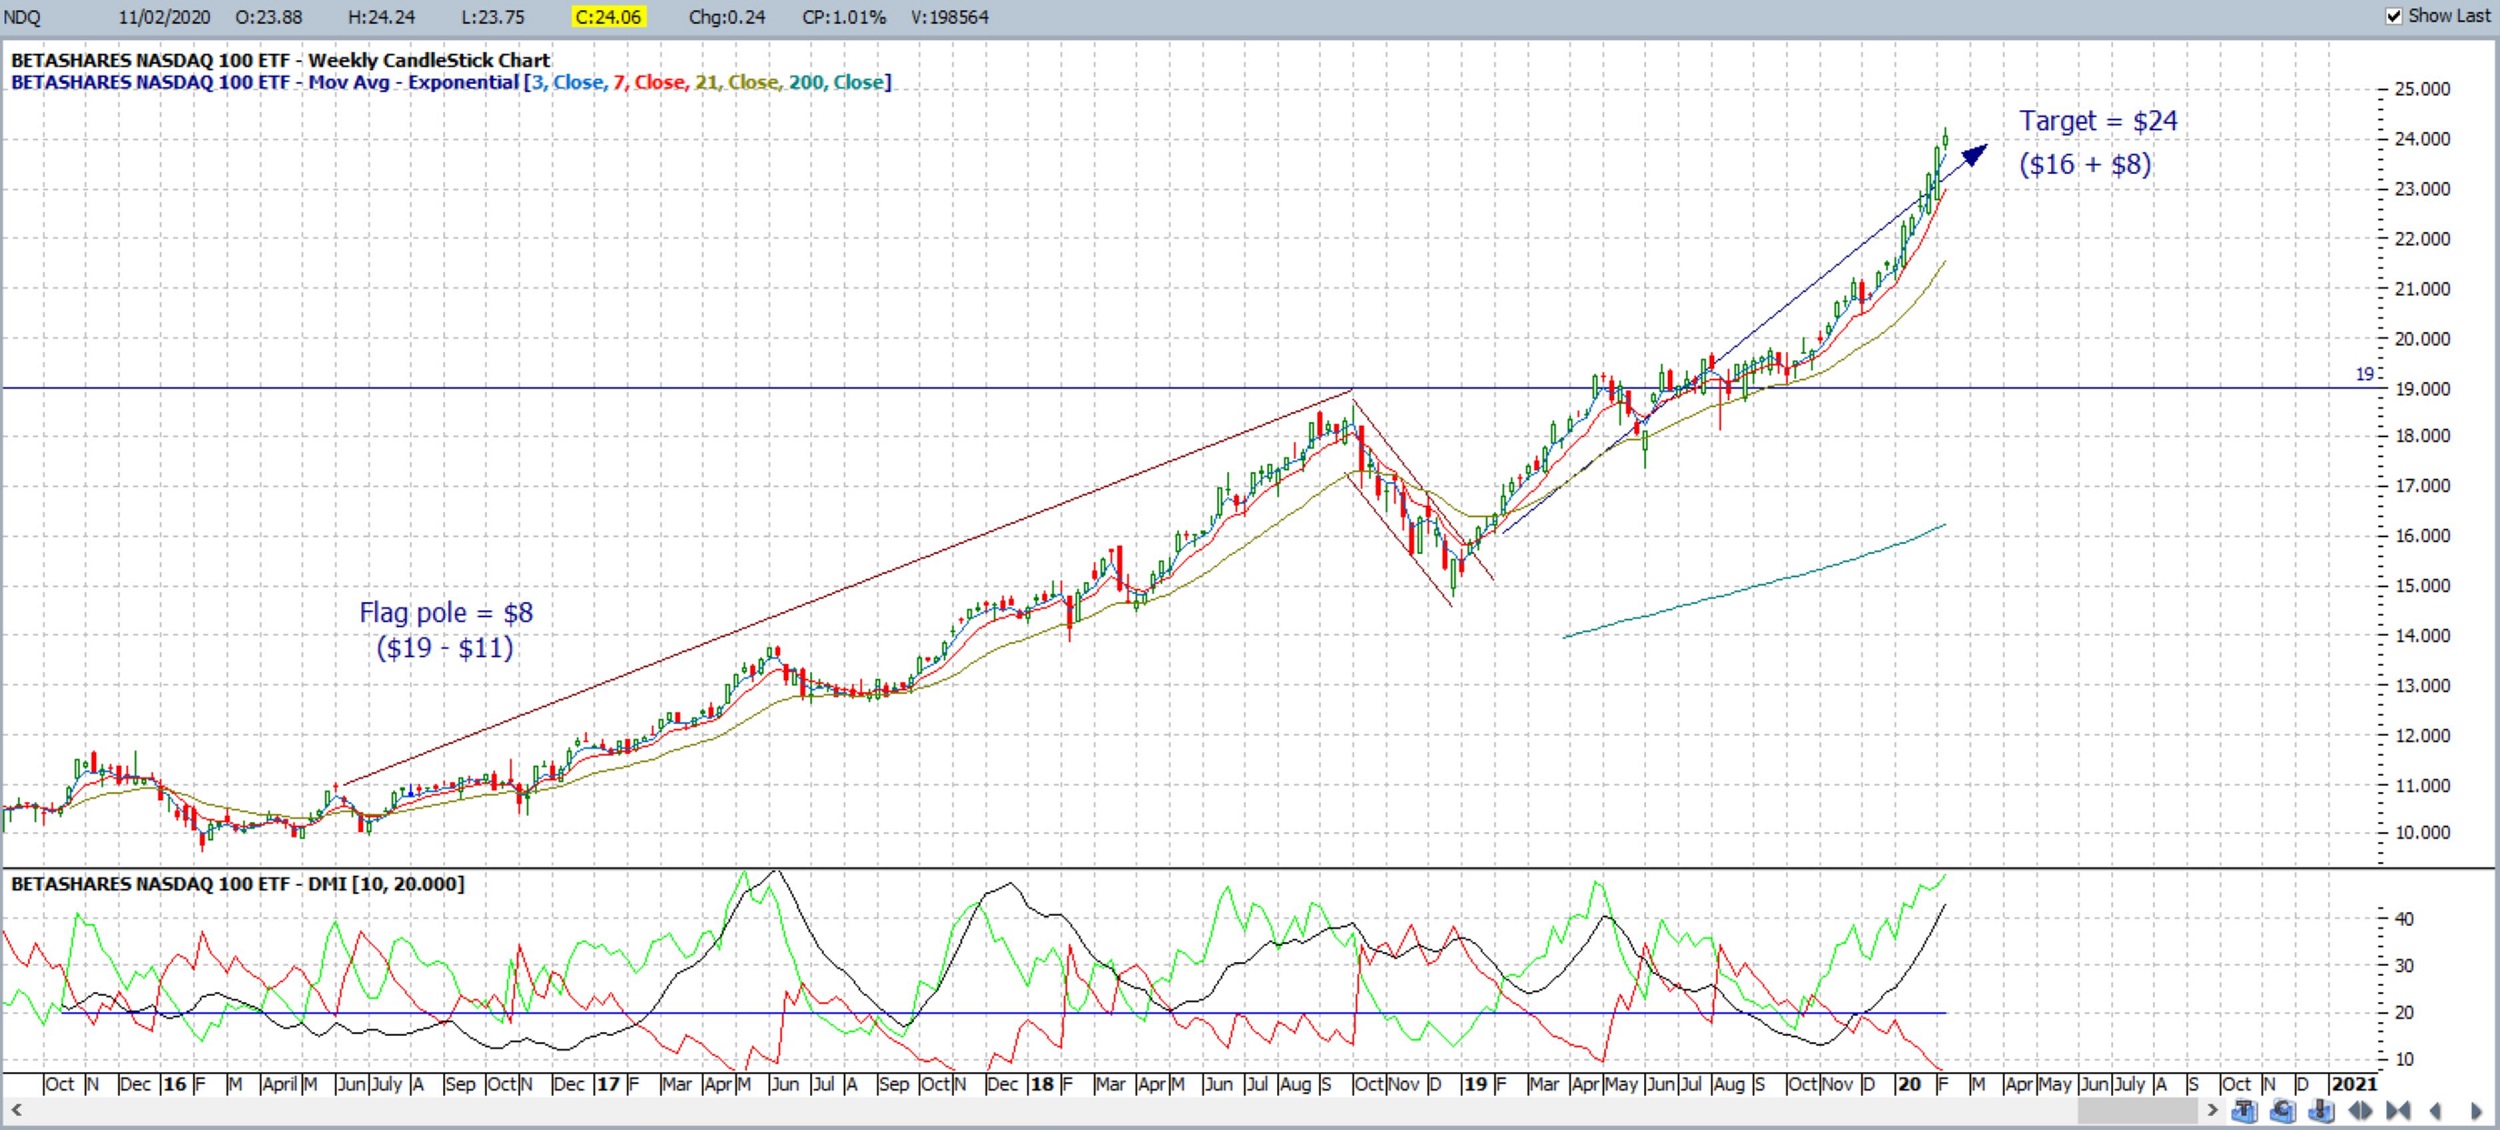Click the highlighted close price C:24.06
The width and height of the screenshot is (2500, 1130).
[609, 17]
